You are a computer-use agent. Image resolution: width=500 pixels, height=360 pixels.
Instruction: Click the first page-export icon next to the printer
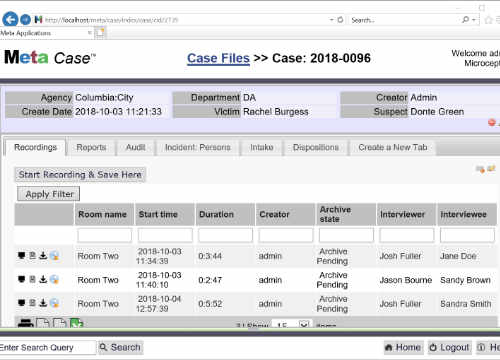pyautogui.click(x=43, y=323)
